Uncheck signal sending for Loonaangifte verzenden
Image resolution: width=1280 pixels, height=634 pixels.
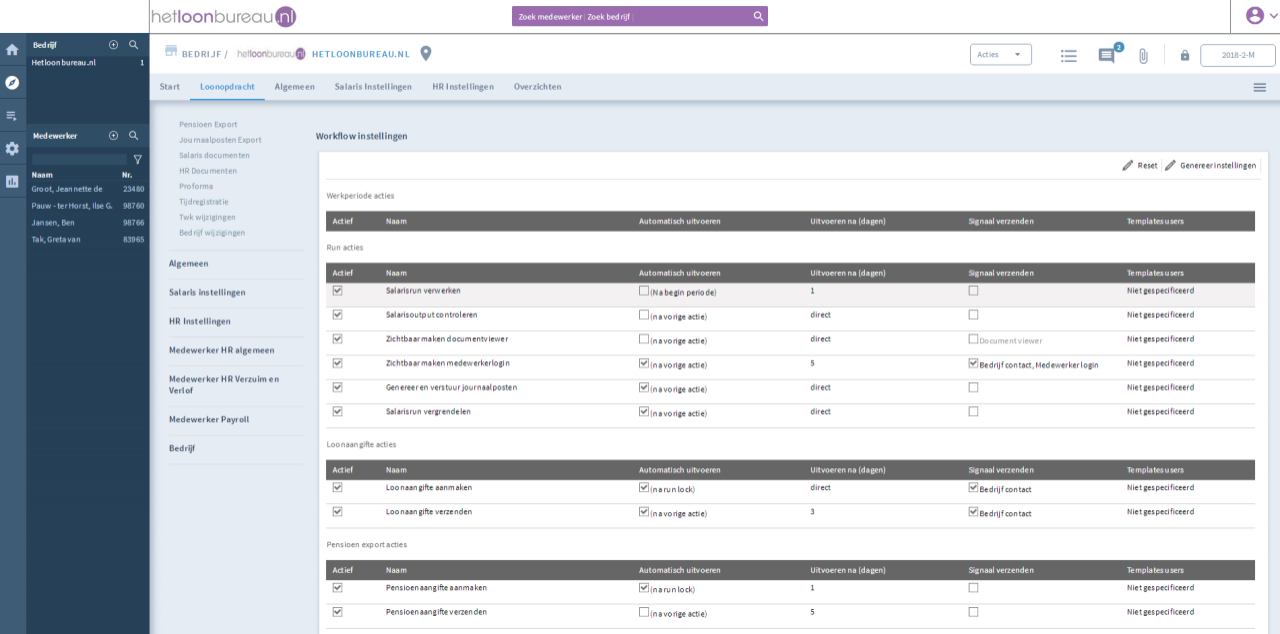click(973, 512)
